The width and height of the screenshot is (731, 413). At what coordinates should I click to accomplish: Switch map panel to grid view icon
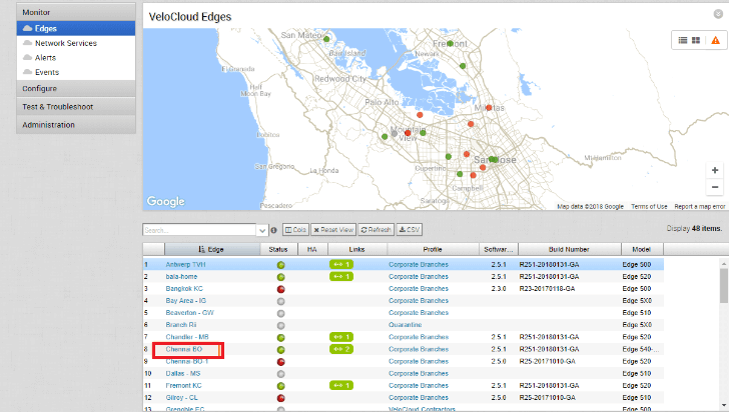(x=696, y=41)
